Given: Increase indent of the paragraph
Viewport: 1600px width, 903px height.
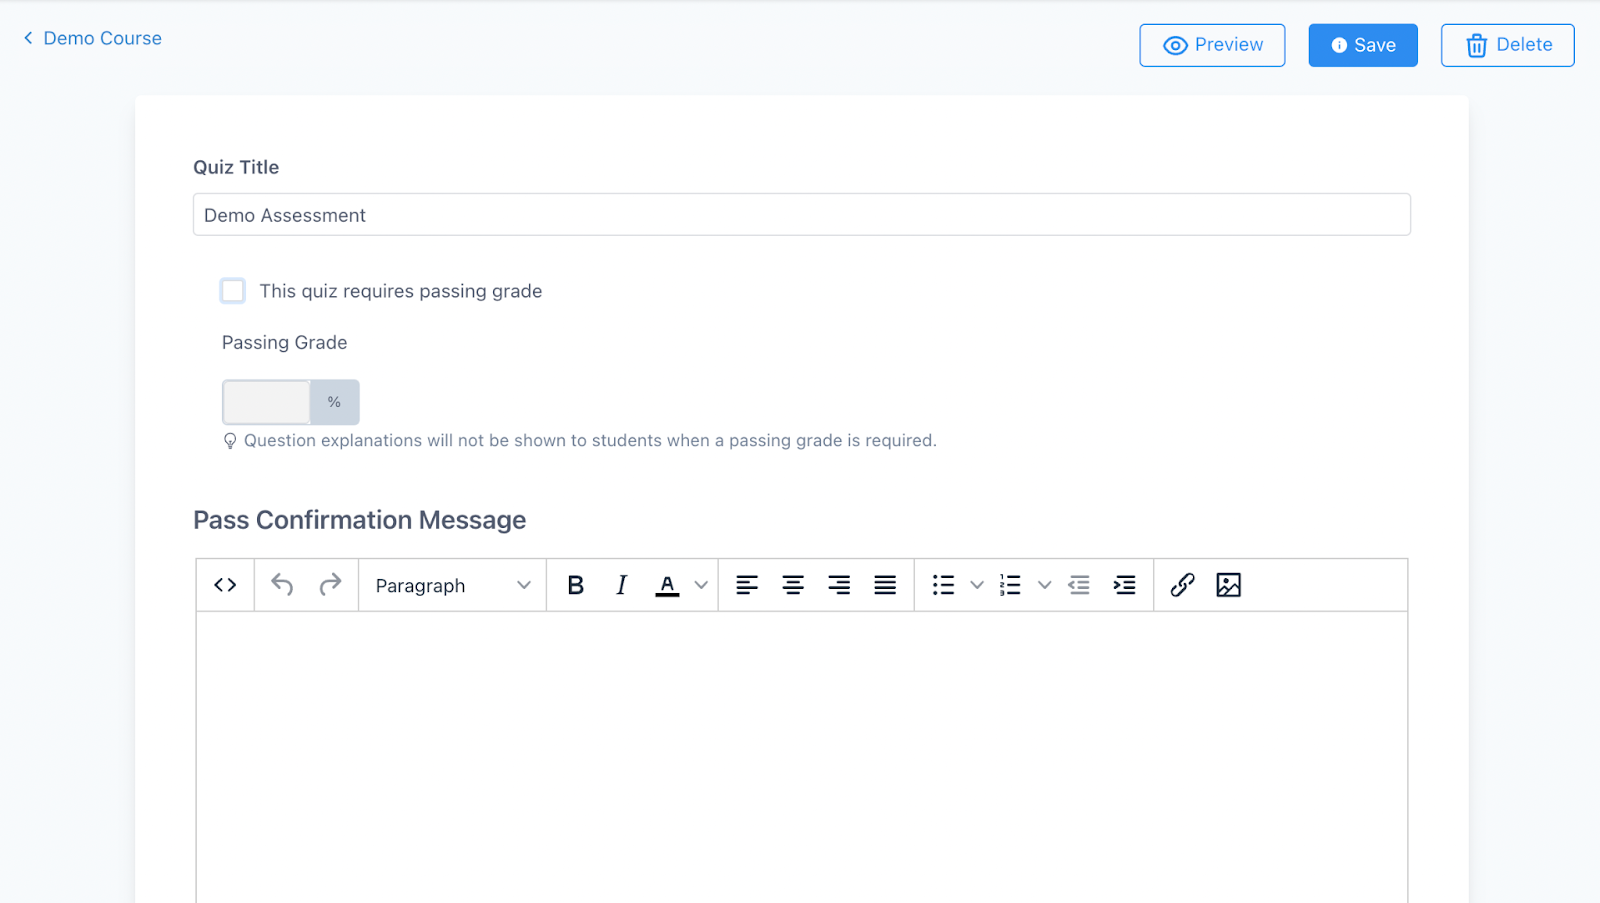Looking at the screenshot, I should [1125, 585].
